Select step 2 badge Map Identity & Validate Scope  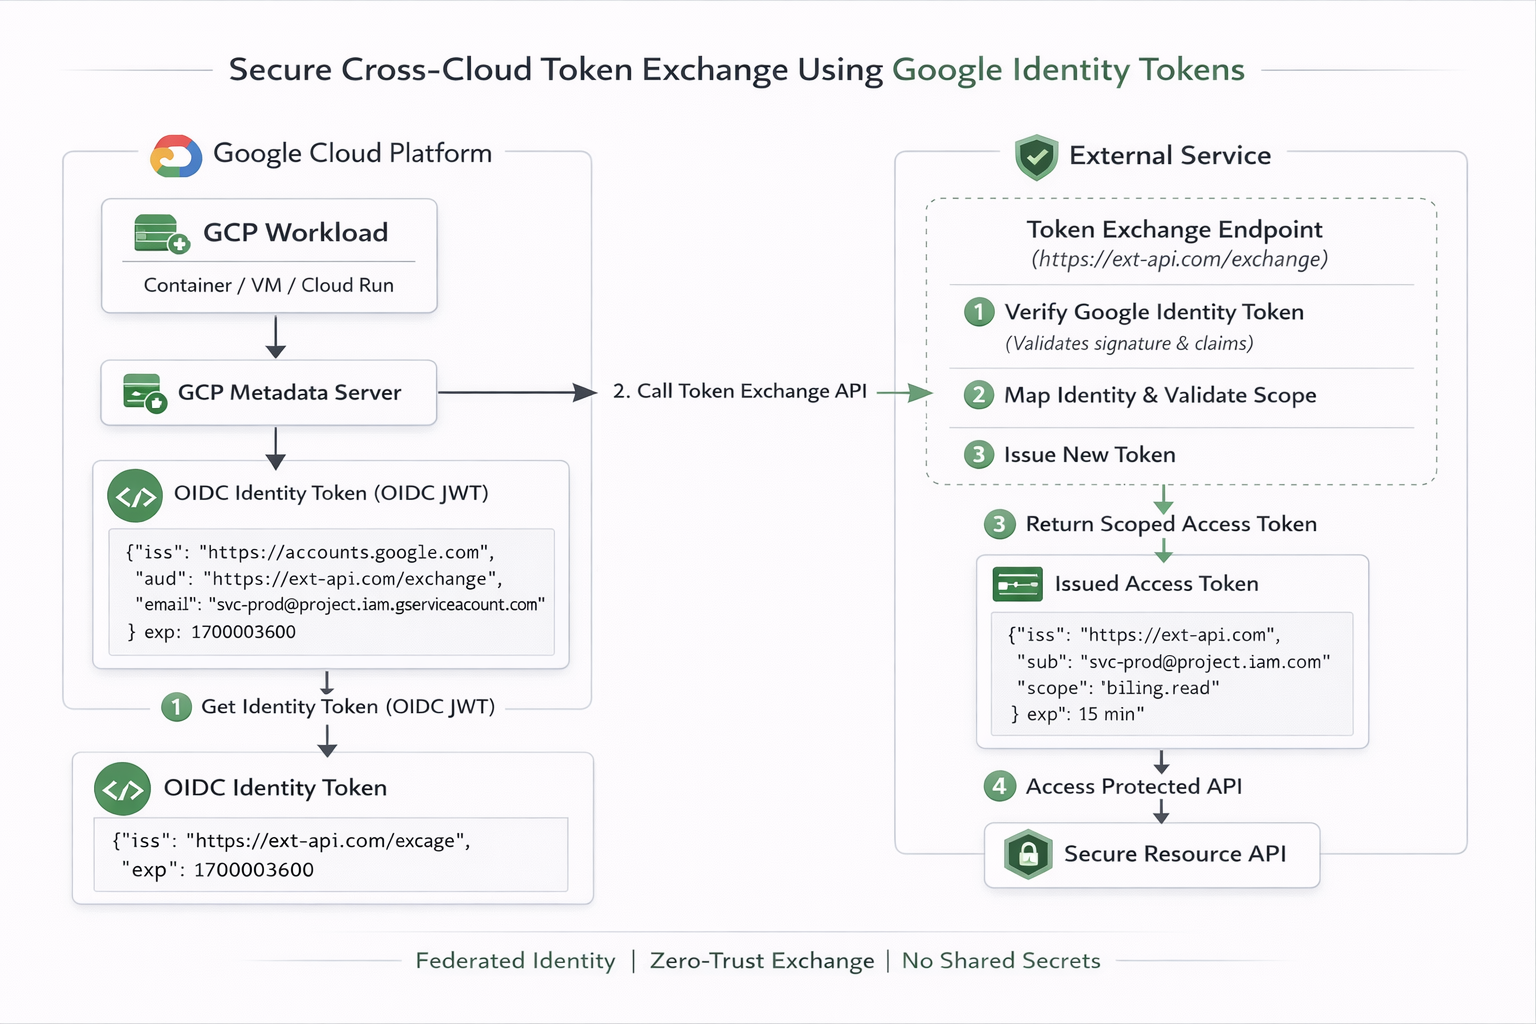[x=977, y=396]
